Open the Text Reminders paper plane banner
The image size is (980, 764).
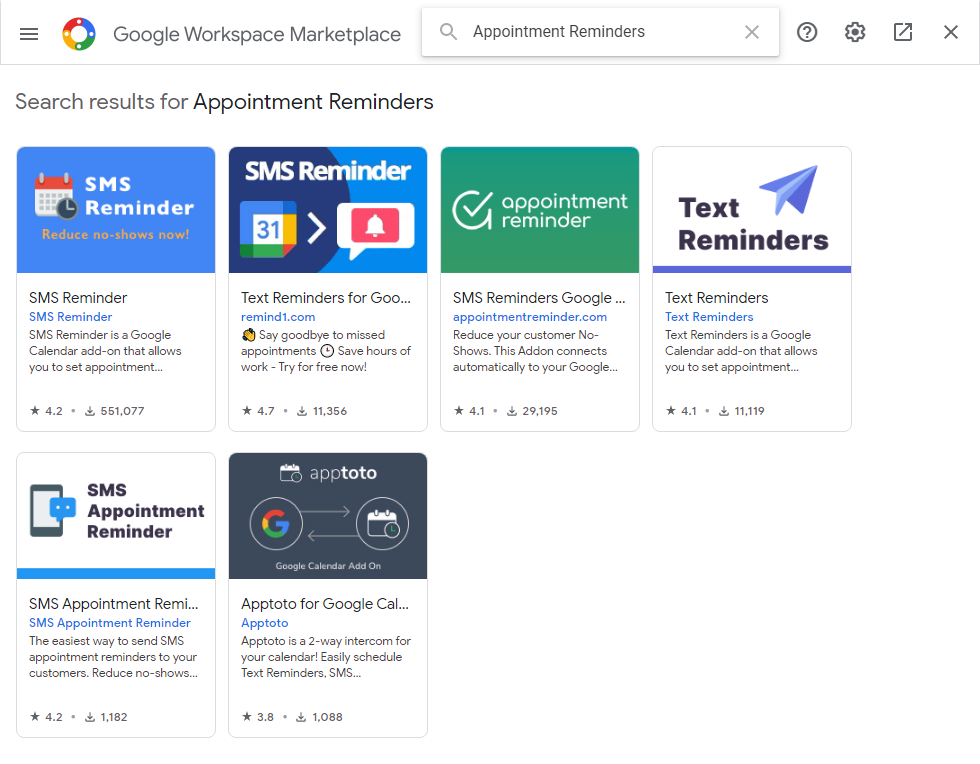coord(752,210)
